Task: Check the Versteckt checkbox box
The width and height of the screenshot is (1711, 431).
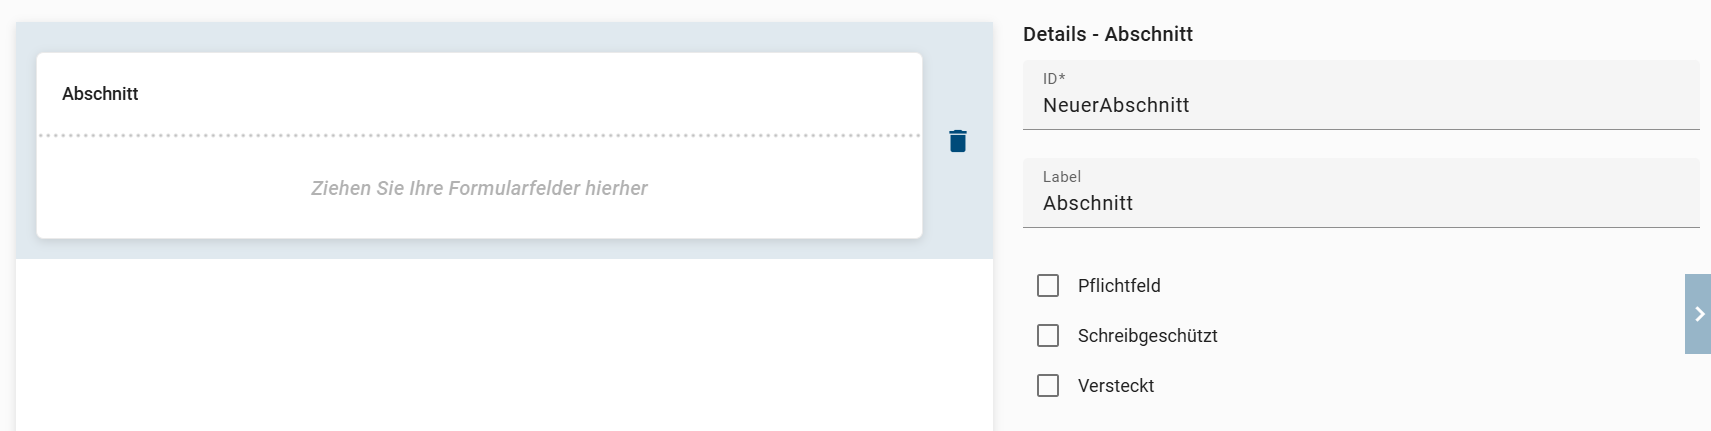Action: [x=1048, y=386]
